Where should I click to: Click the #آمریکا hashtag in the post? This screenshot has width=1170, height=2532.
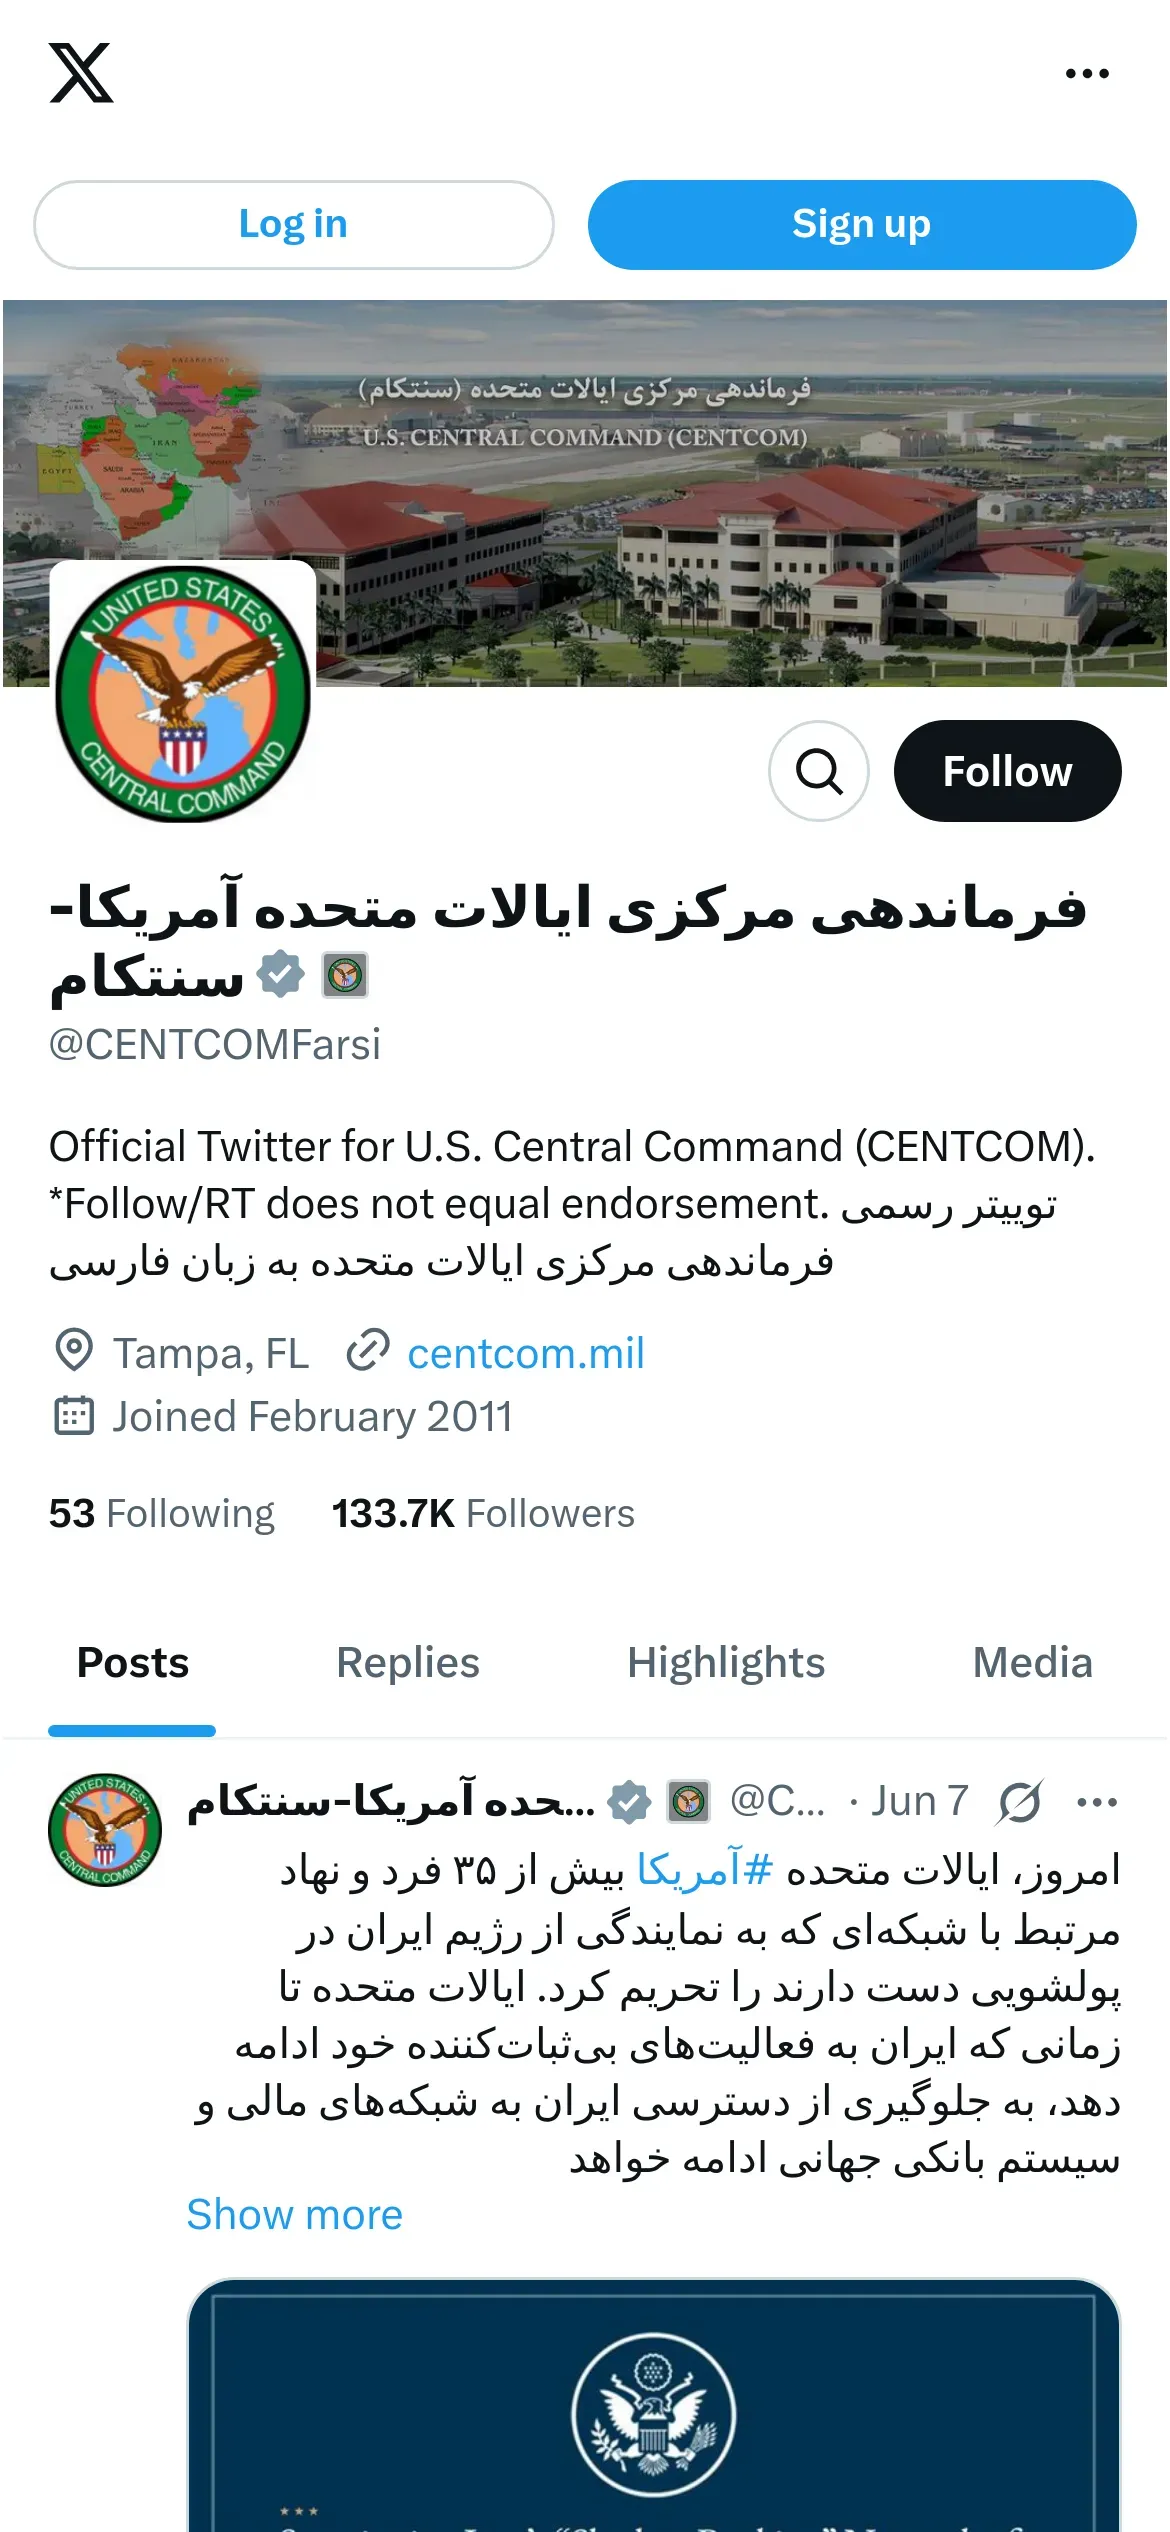(705, 1870)
